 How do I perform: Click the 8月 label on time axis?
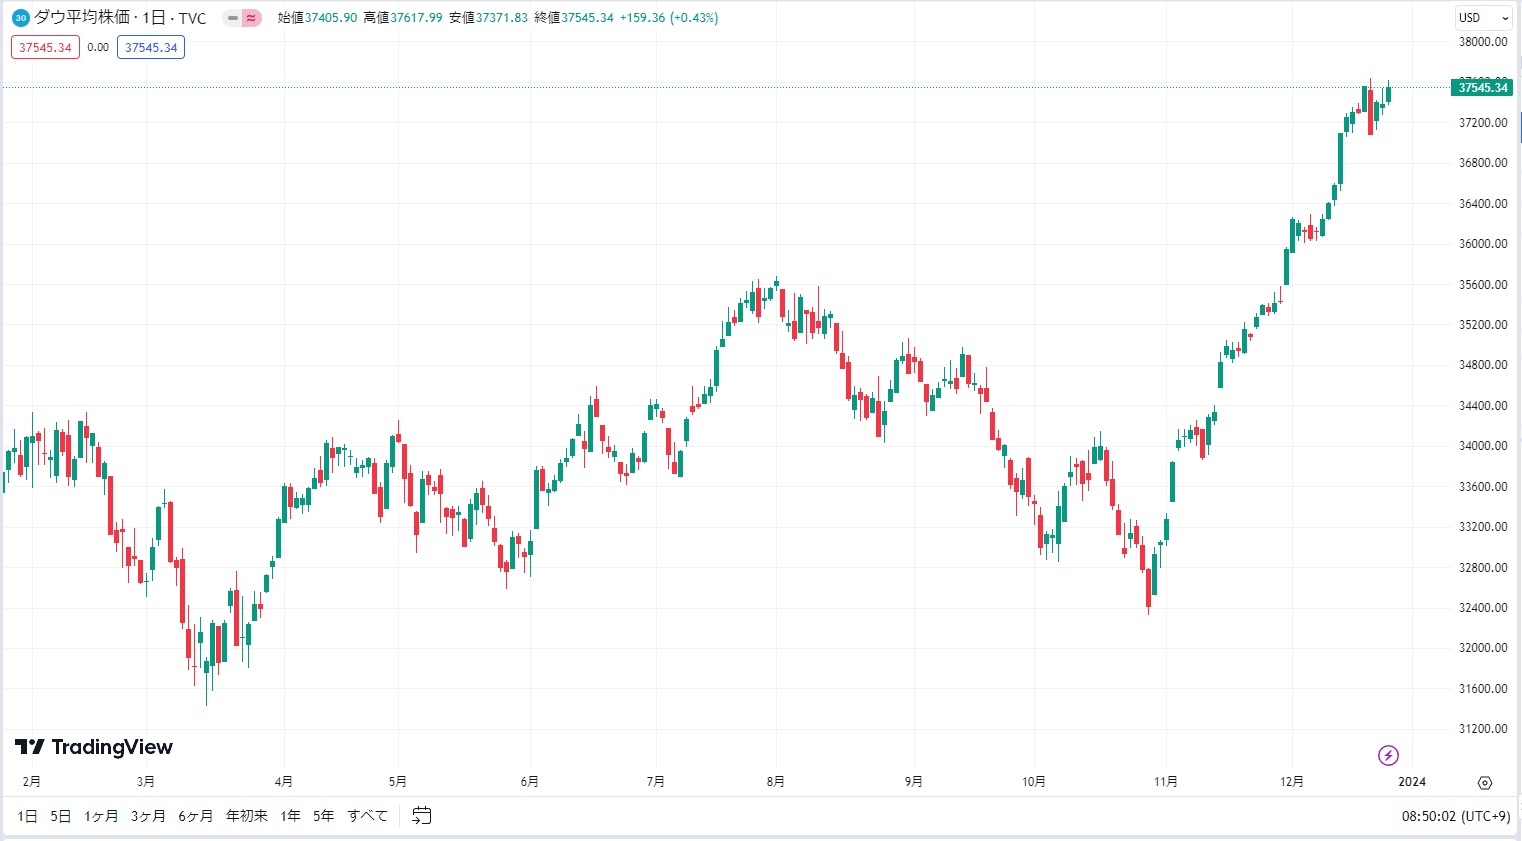775,782
